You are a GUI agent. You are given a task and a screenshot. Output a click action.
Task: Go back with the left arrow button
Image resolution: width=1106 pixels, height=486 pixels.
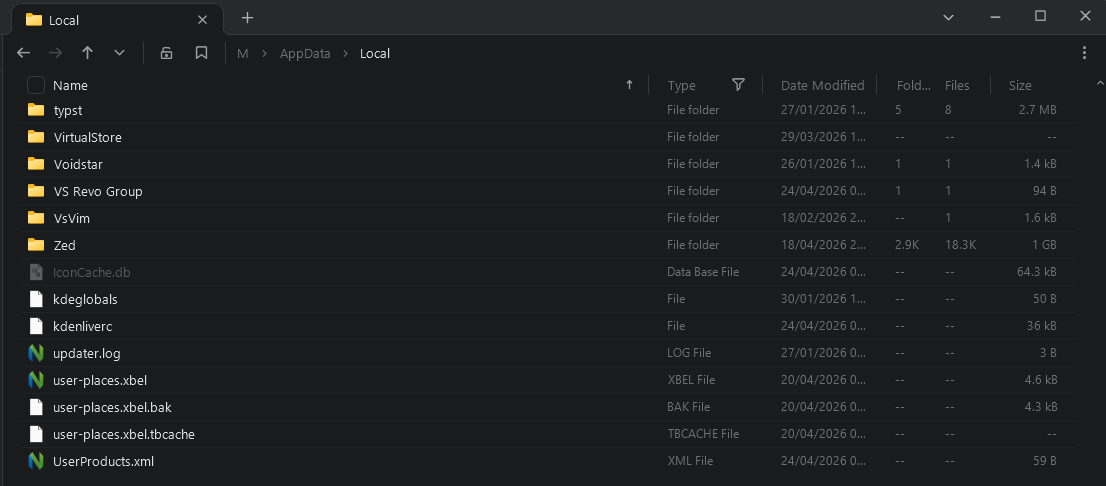coord(23,53)
